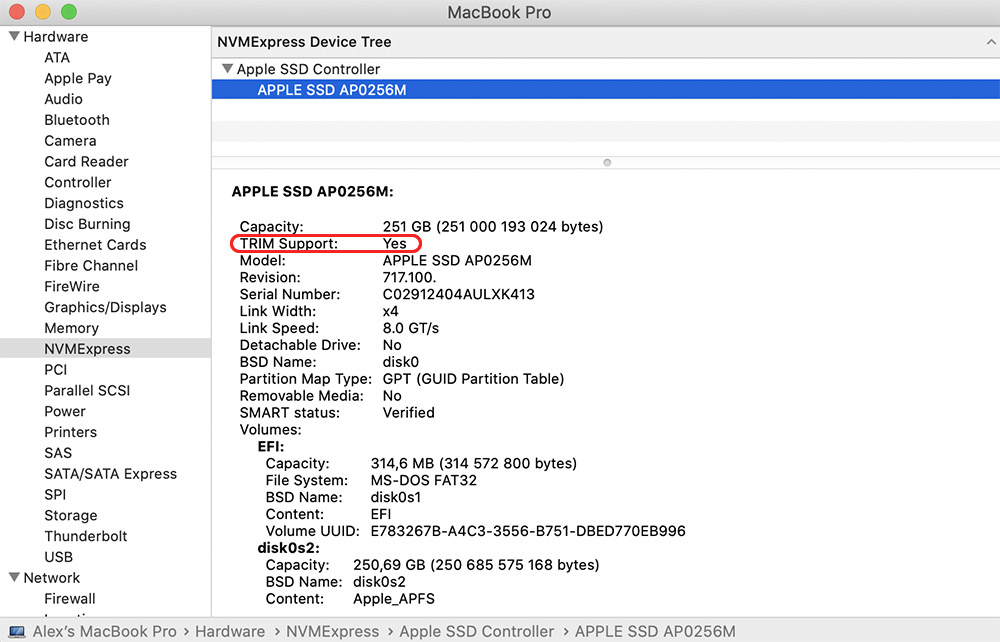Viewport: 1000px width, 642px height.
Task: Select ATA in the sidebar
Action: pyautogui.click(x=57, y=57)
